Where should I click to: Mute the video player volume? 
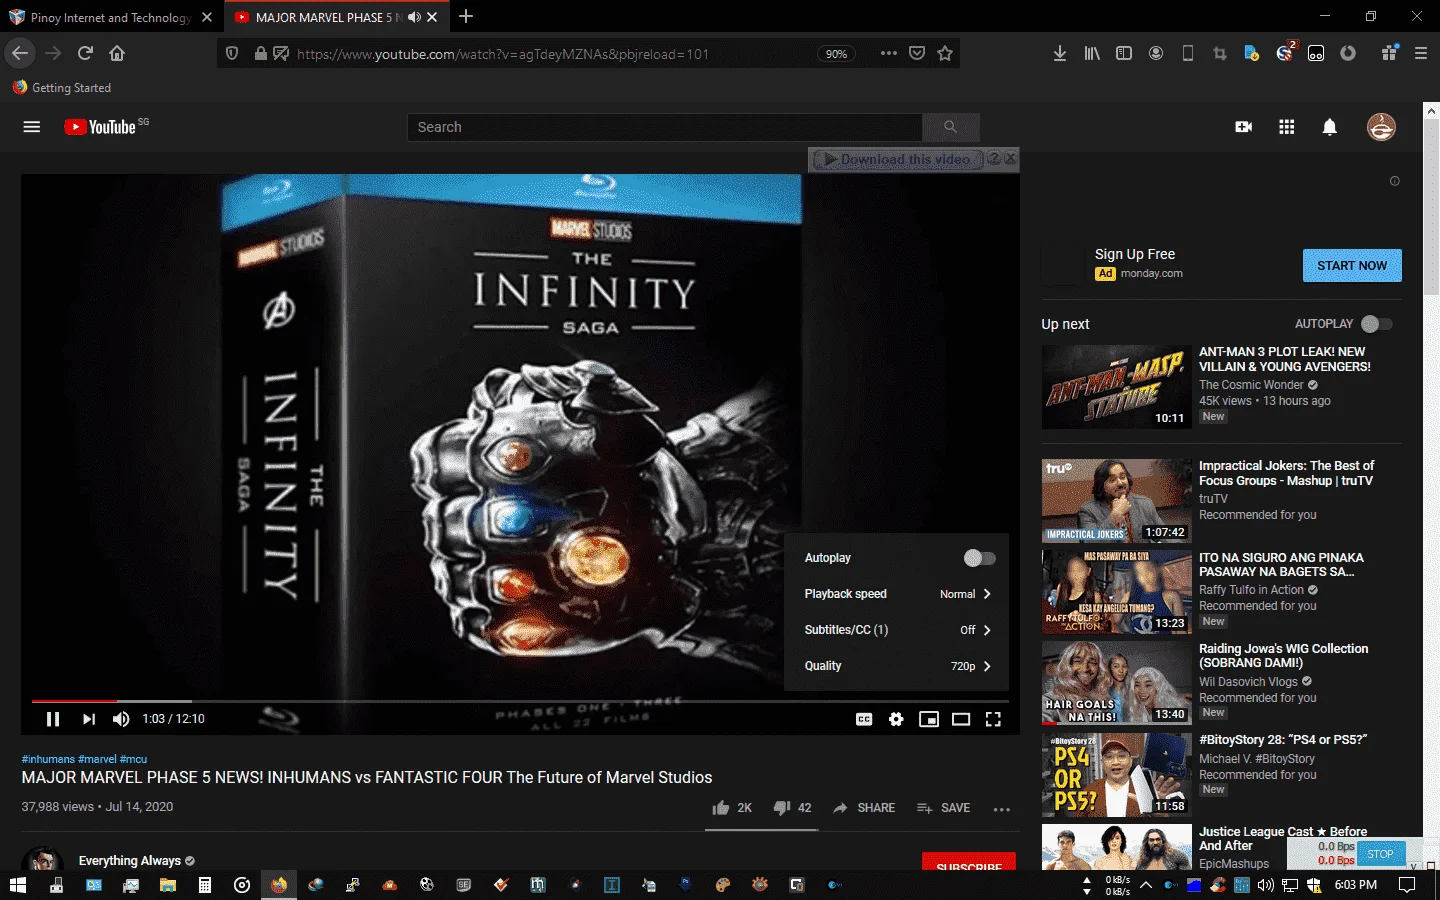tap(121, 719)
